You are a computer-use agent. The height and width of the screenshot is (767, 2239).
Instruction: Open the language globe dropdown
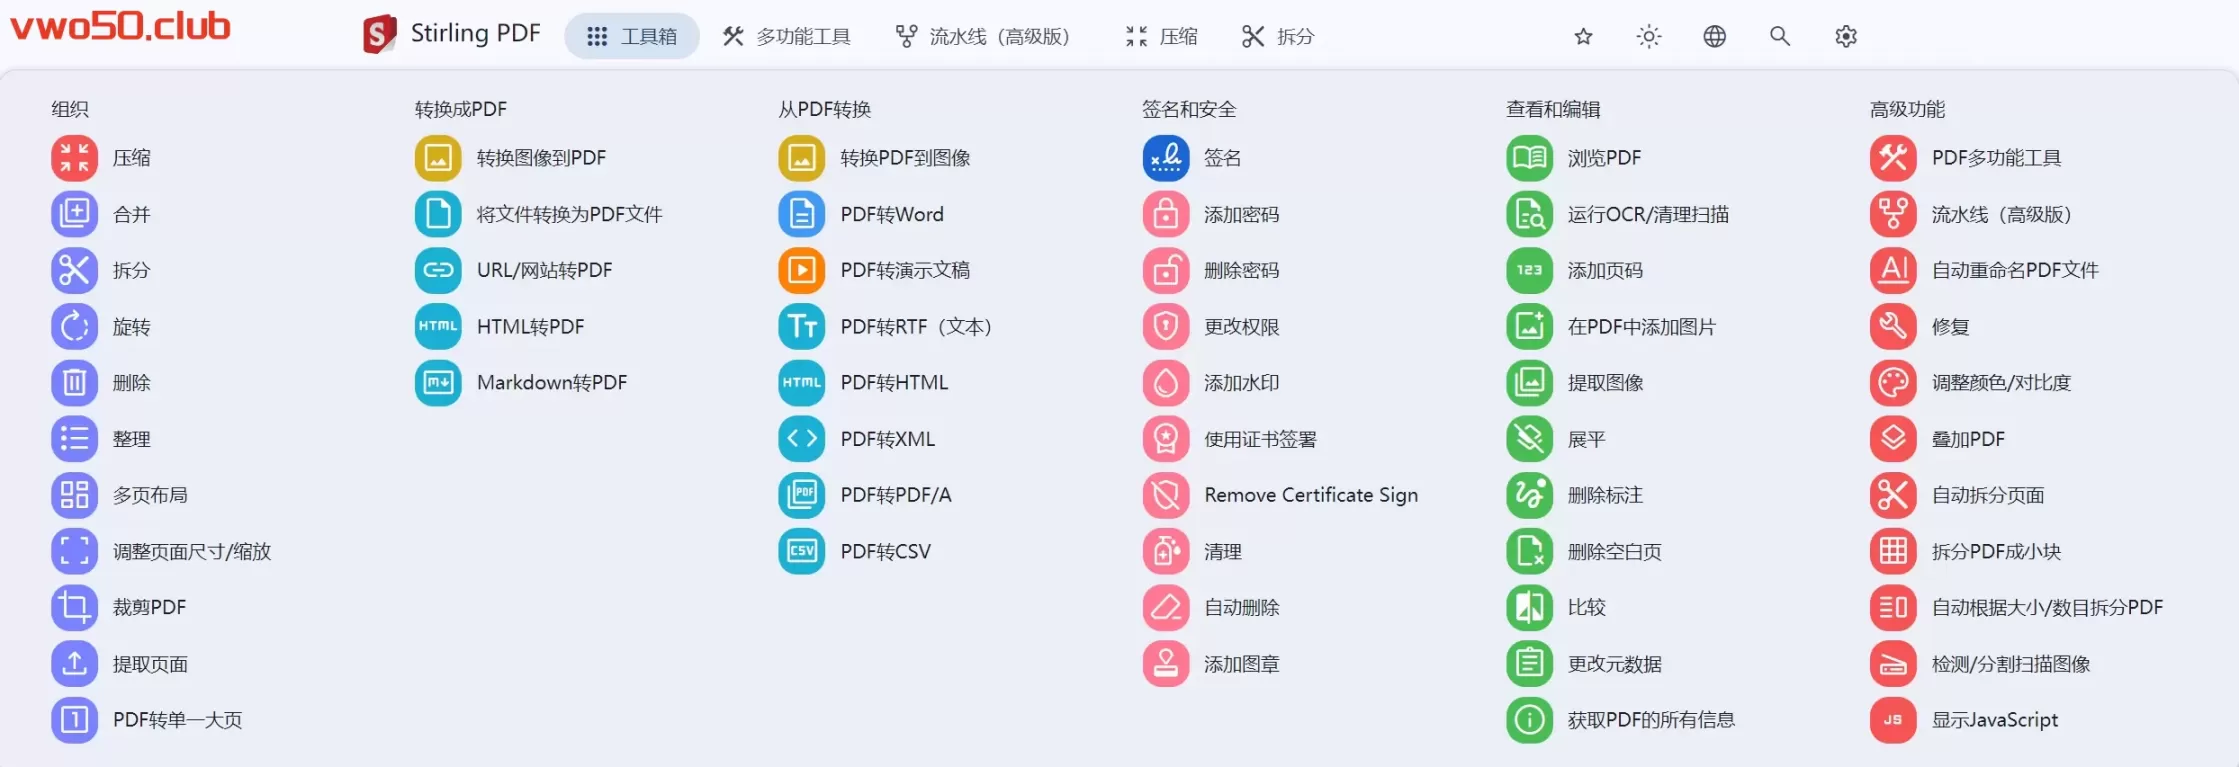pyautogui.click(x=1714, y=37)
